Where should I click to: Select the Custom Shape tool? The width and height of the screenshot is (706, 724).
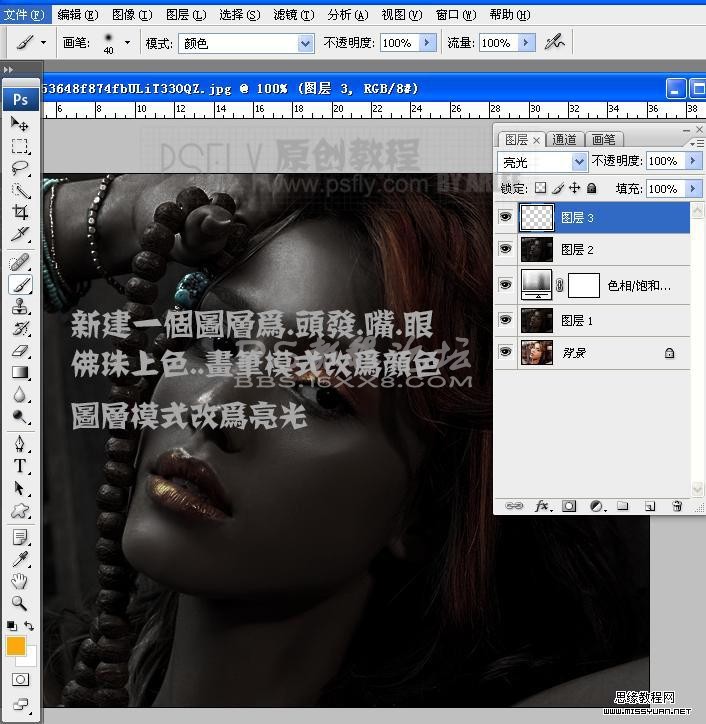[19, 510]
